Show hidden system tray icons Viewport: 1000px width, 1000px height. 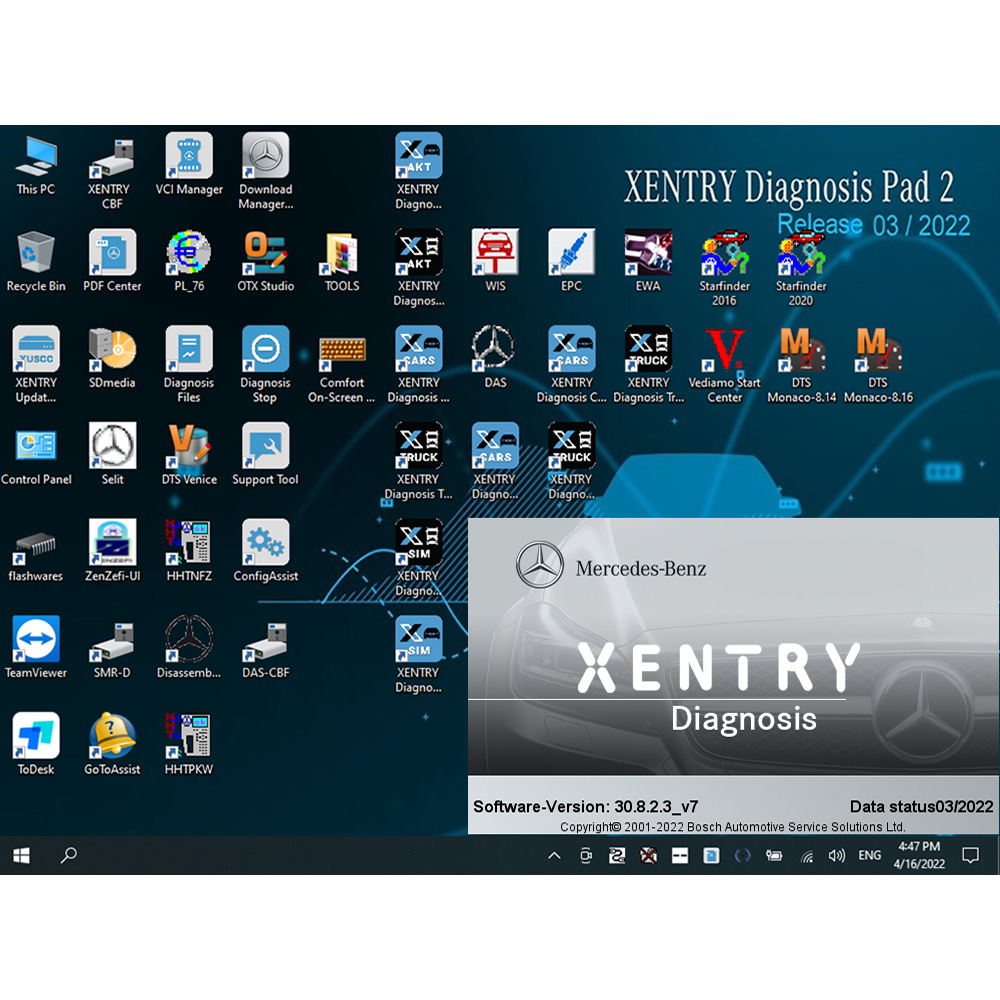click(x=554, y=855)
